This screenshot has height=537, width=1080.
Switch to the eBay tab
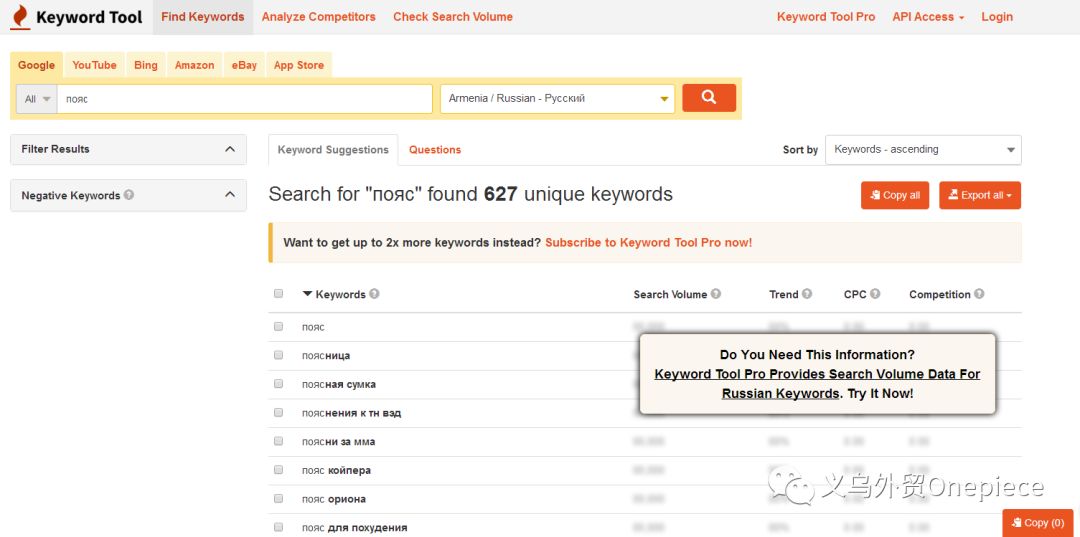click(244, 65)
